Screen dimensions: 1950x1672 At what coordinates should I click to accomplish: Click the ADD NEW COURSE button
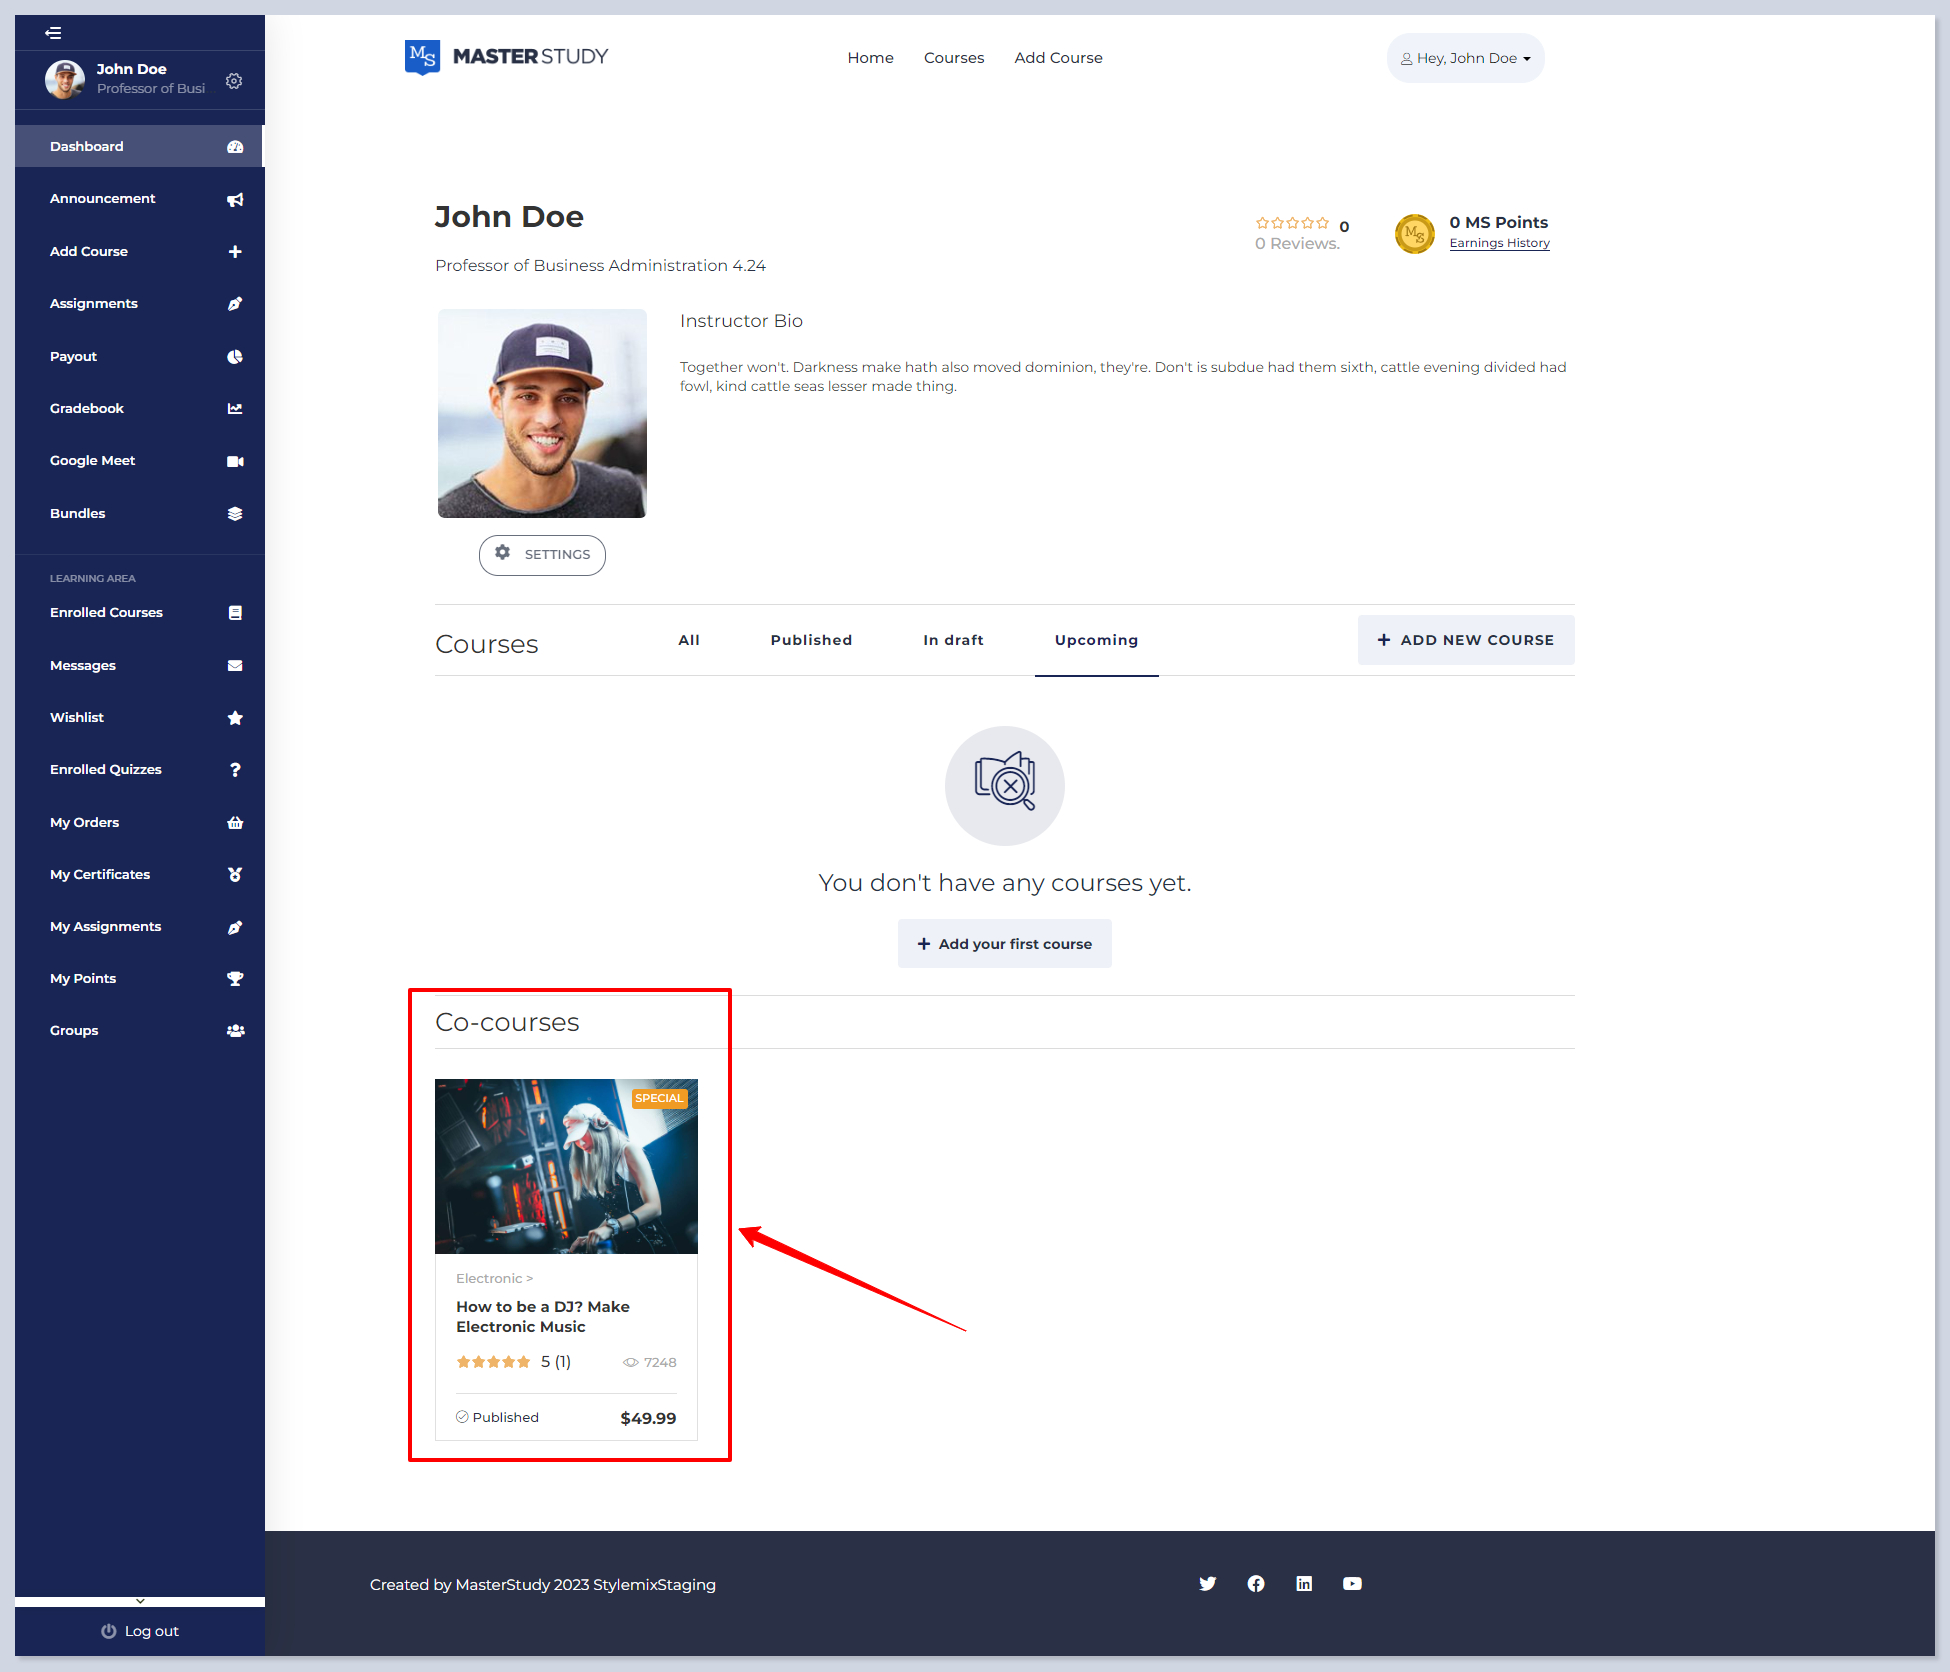1465,640
